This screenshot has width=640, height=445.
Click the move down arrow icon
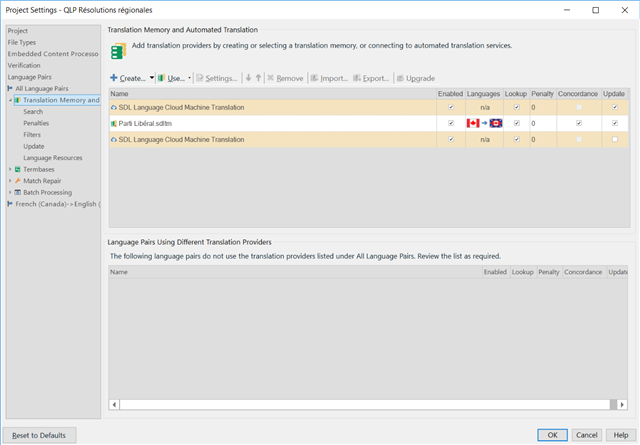pos(248,78)
